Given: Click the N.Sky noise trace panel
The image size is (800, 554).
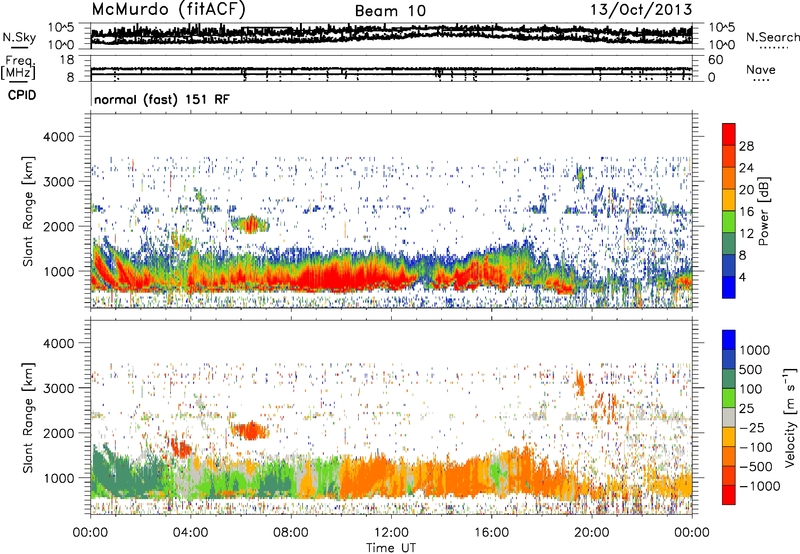Looking at the screenshot, I should coord(391,36).
